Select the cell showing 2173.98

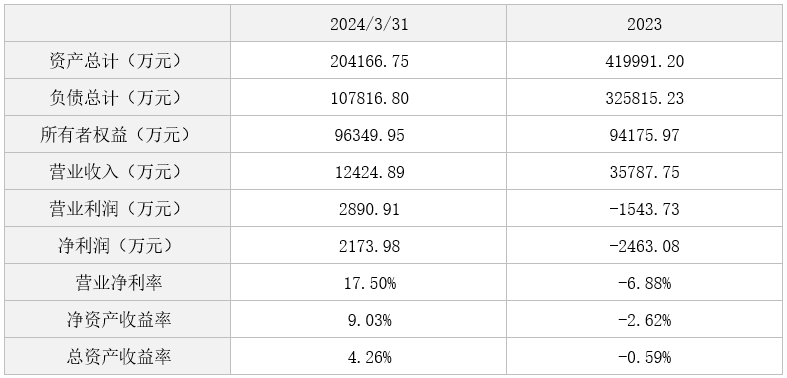pos(368,245)
